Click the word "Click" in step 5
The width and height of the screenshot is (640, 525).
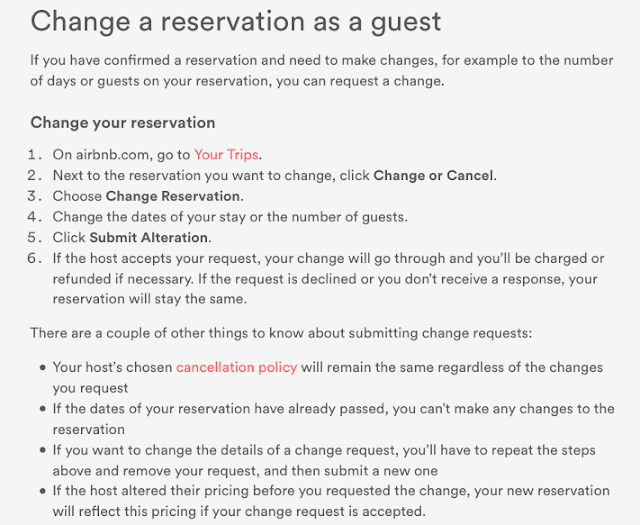pos(69,238)
